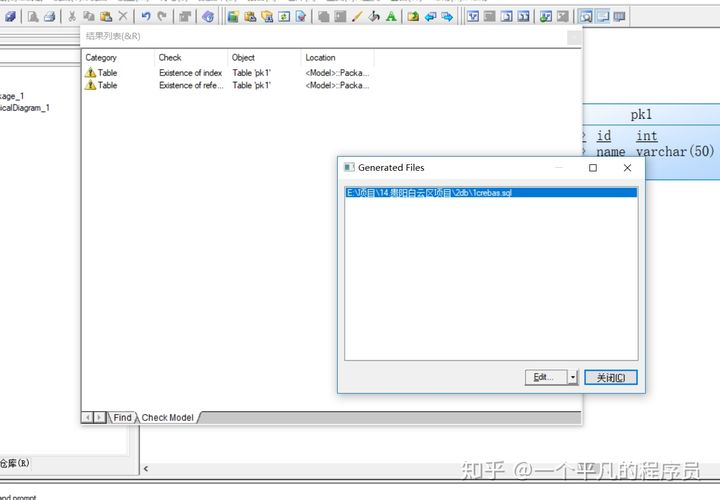The height and width of the screenshot is (500, 720).
Task: Click the tab scroll left arrow
Action: 87,417
